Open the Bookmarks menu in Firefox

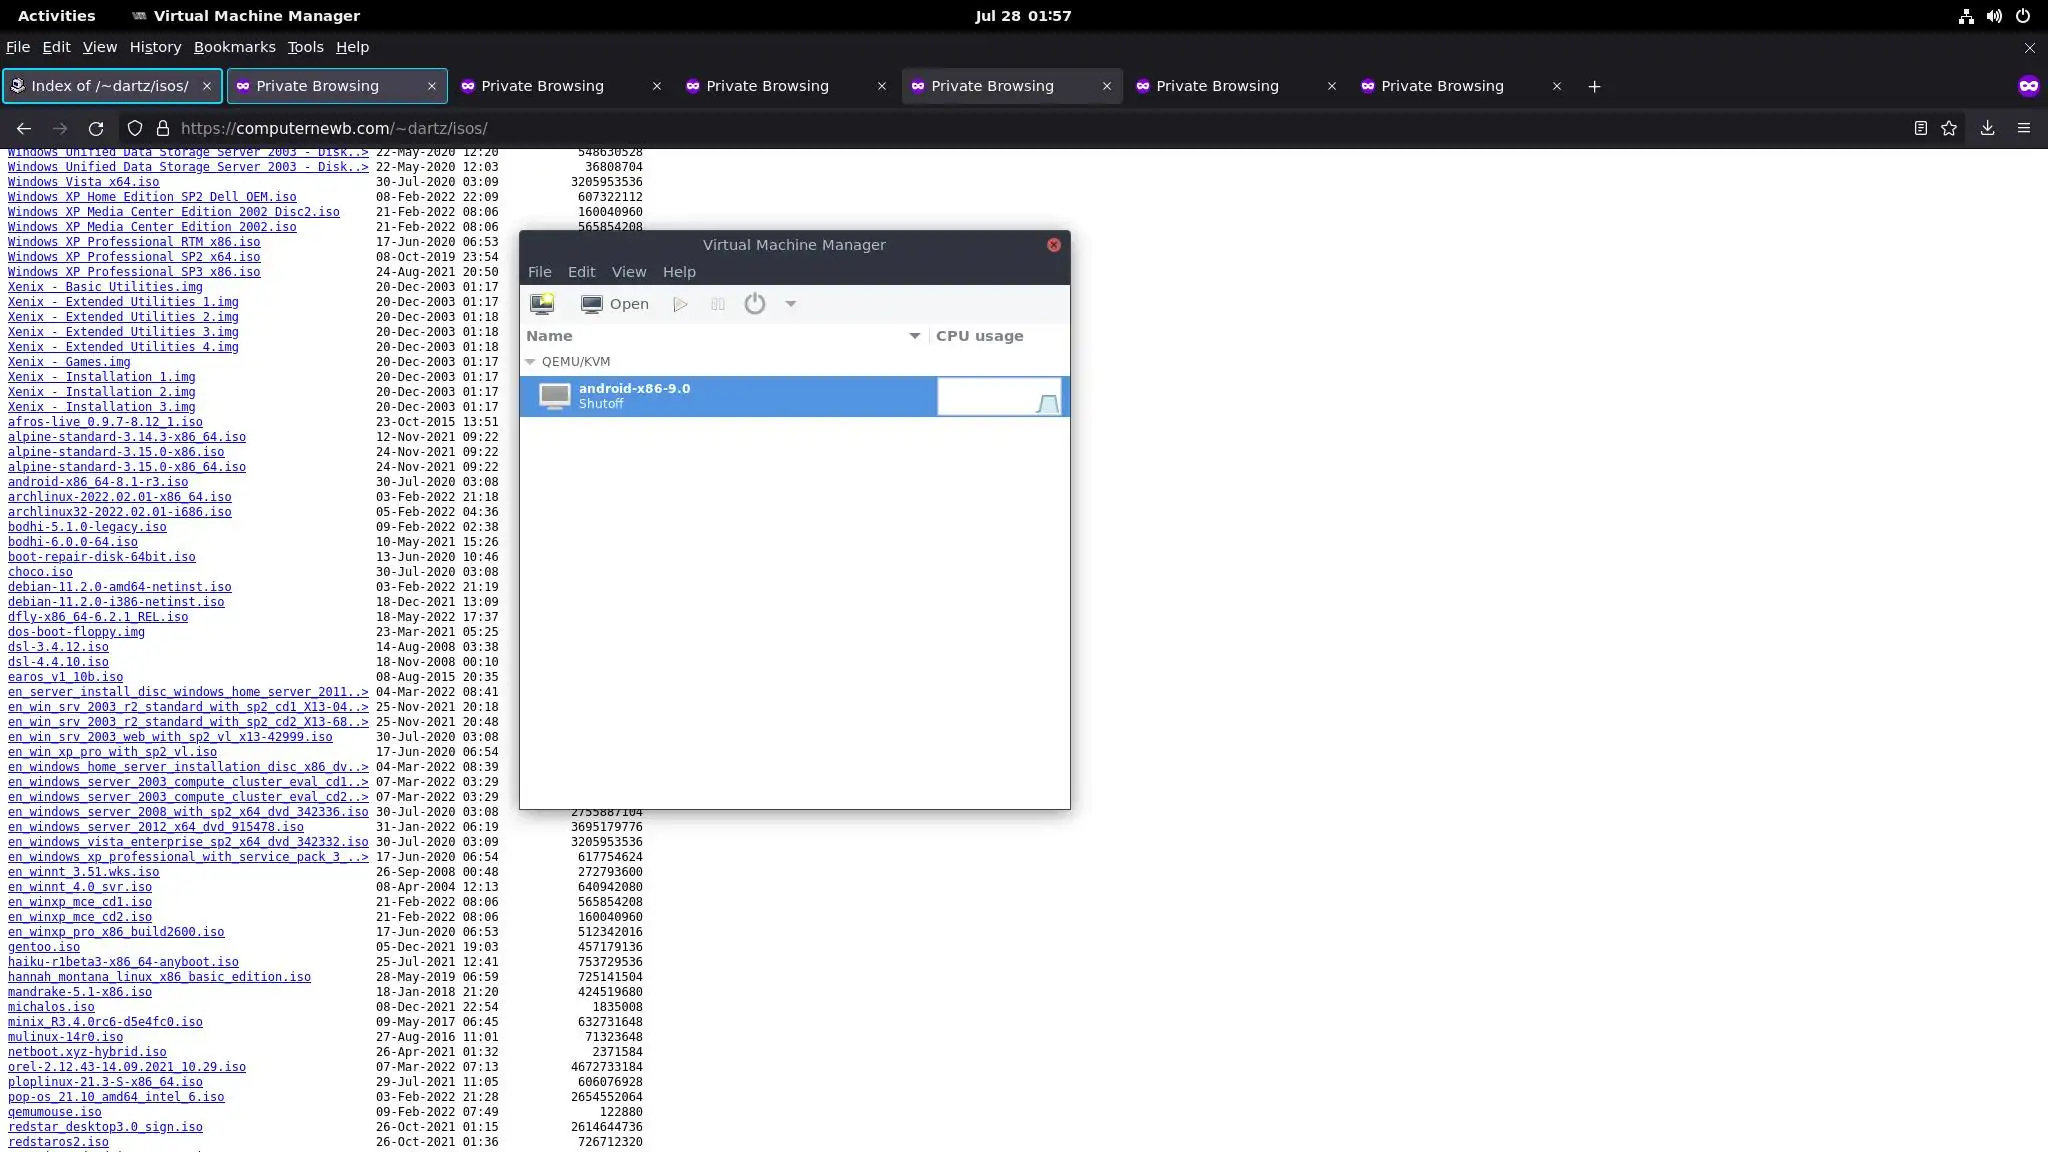(234, 47)
